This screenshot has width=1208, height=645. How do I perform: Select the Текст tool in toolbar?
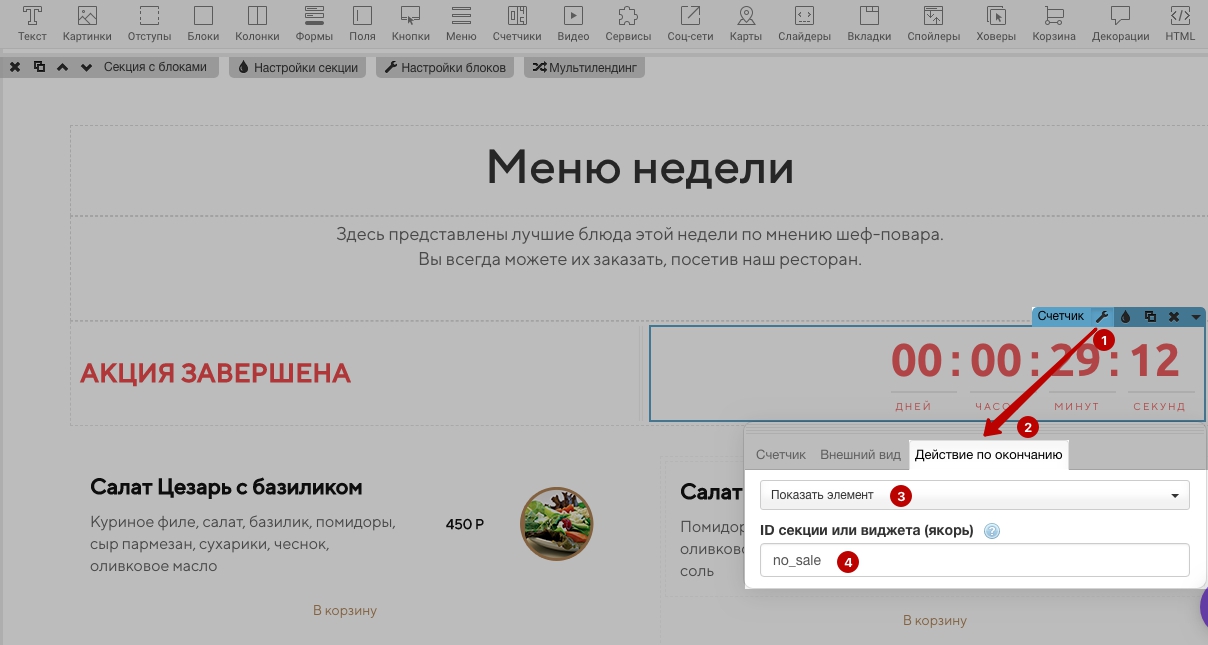[32, 24]
